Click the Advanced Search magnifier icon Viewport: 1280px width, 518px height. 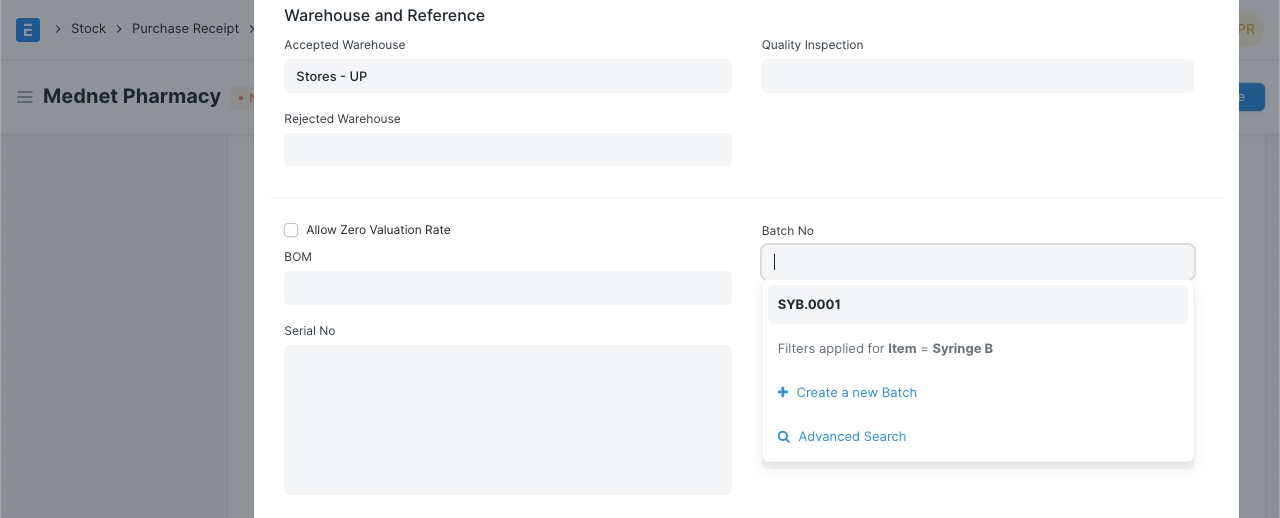coord(784,437)
